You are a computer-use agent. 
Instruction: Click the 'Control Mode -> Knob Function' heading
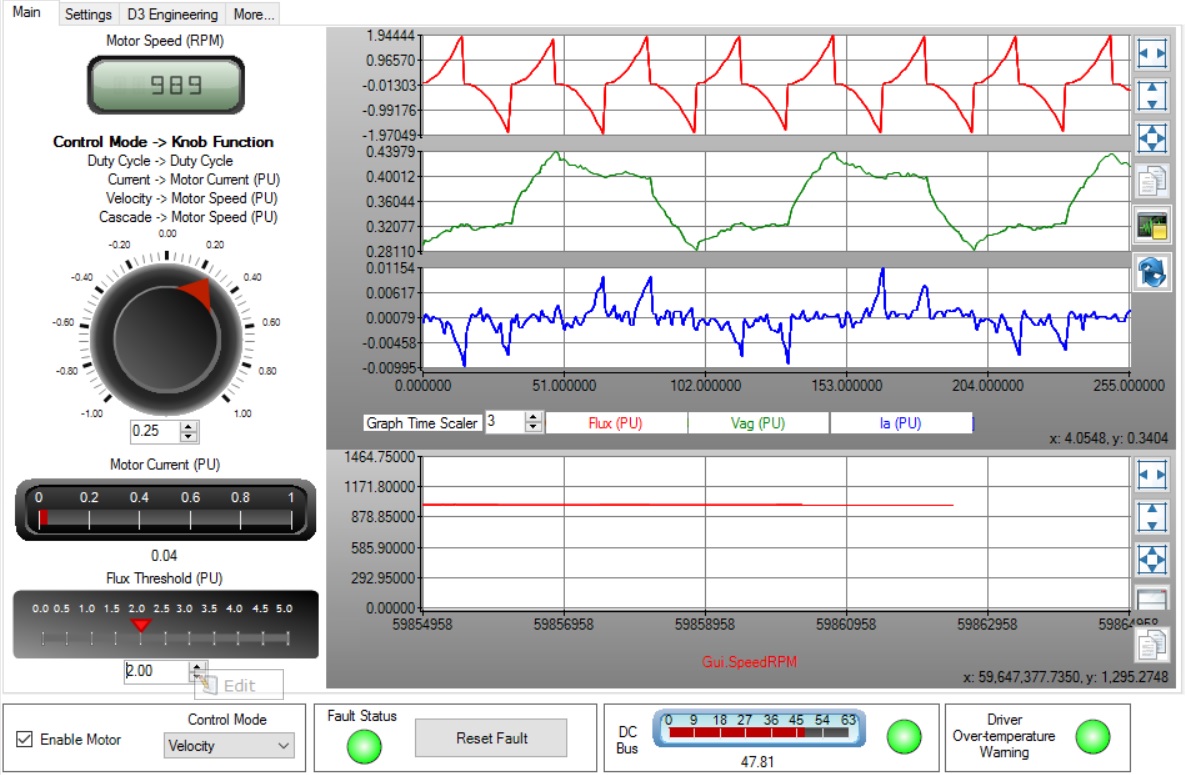(163, 142)
